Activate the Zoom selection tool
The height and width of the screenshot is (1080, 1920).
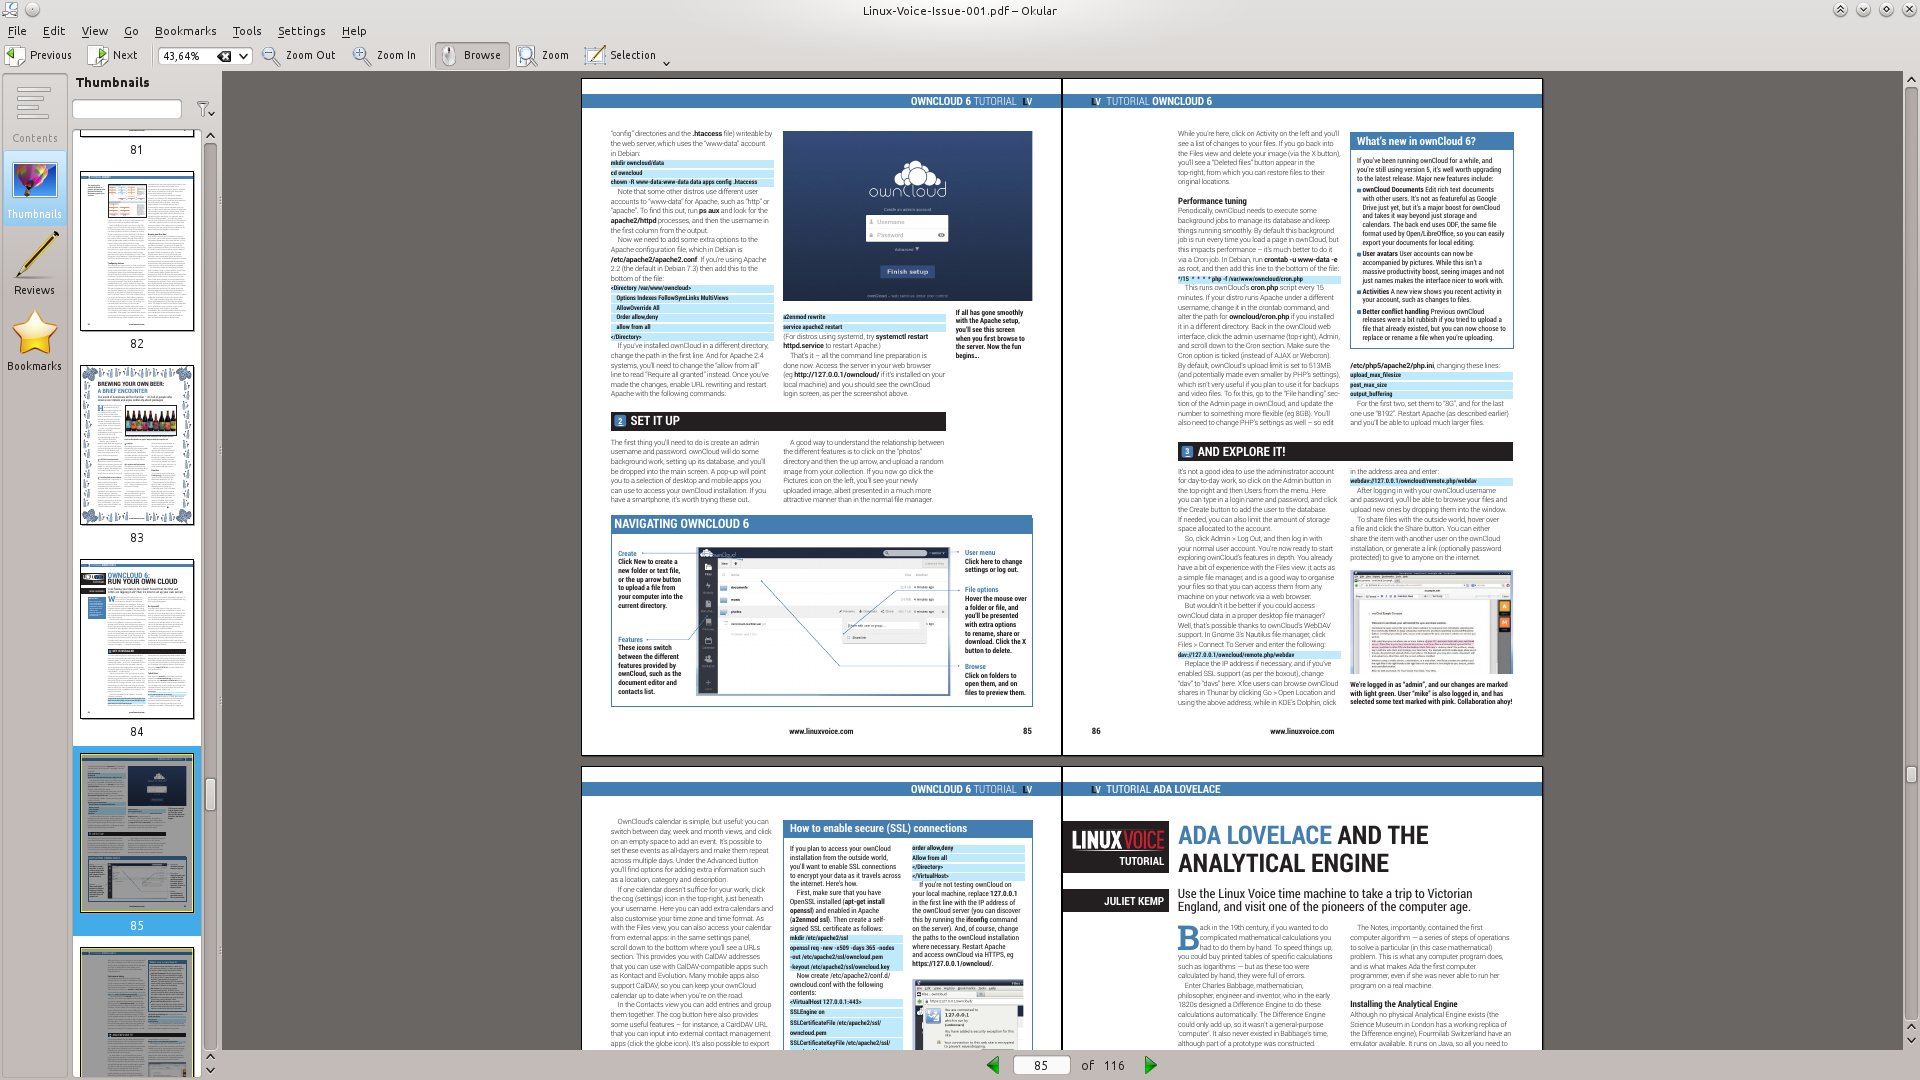[x=543, y=56]
